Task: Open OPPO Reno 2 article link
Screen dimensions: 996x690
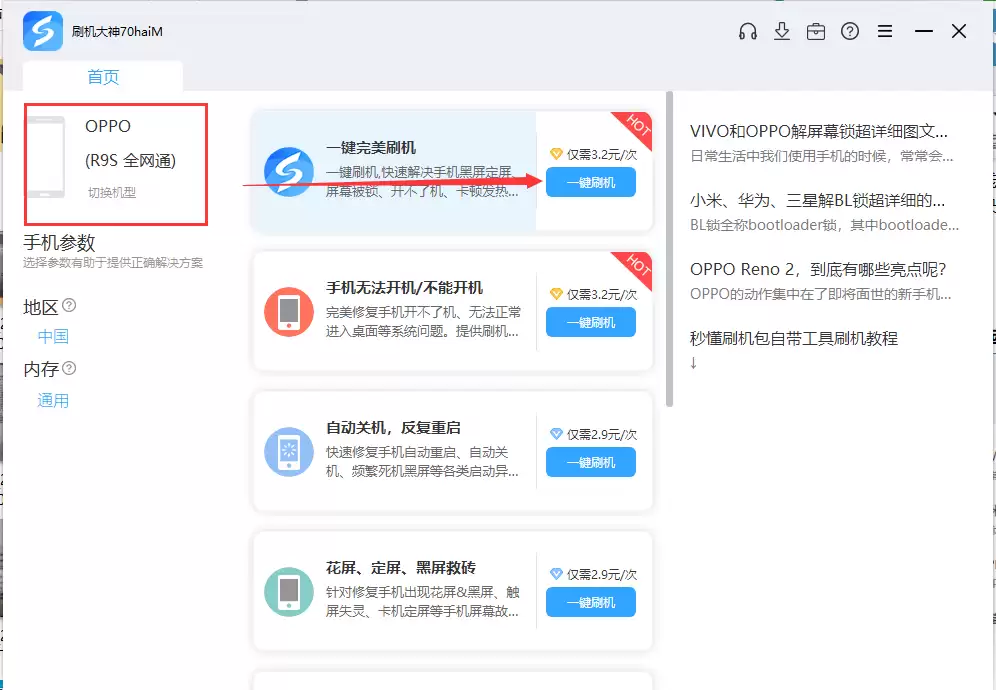Action: pos(817,269)
